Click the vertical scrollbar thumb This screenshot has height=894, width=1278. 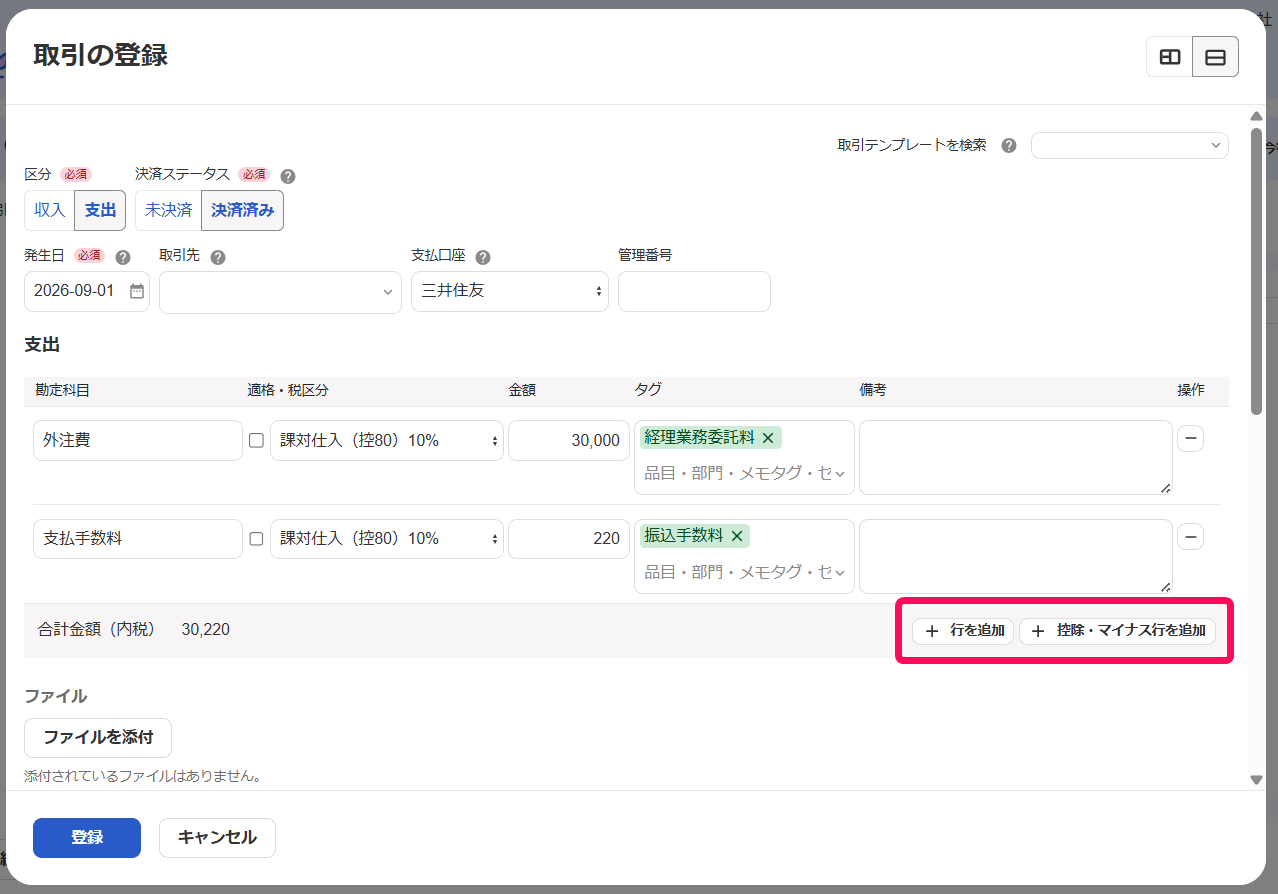click(x=1256, y=270)
